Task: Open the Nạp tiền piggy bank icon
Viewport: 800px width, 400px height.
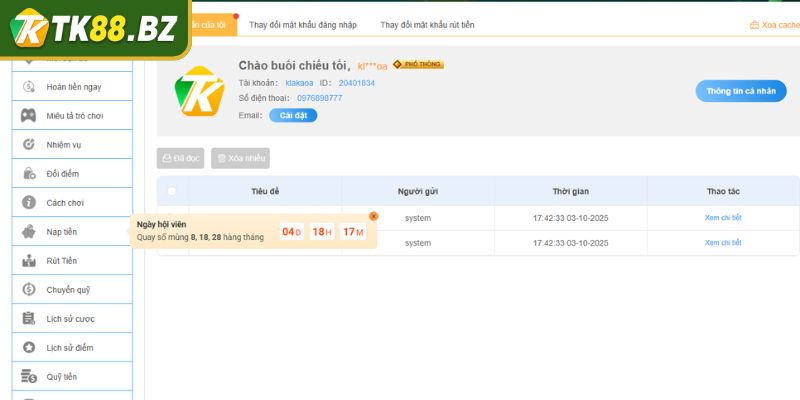Action: coord(28,232)
